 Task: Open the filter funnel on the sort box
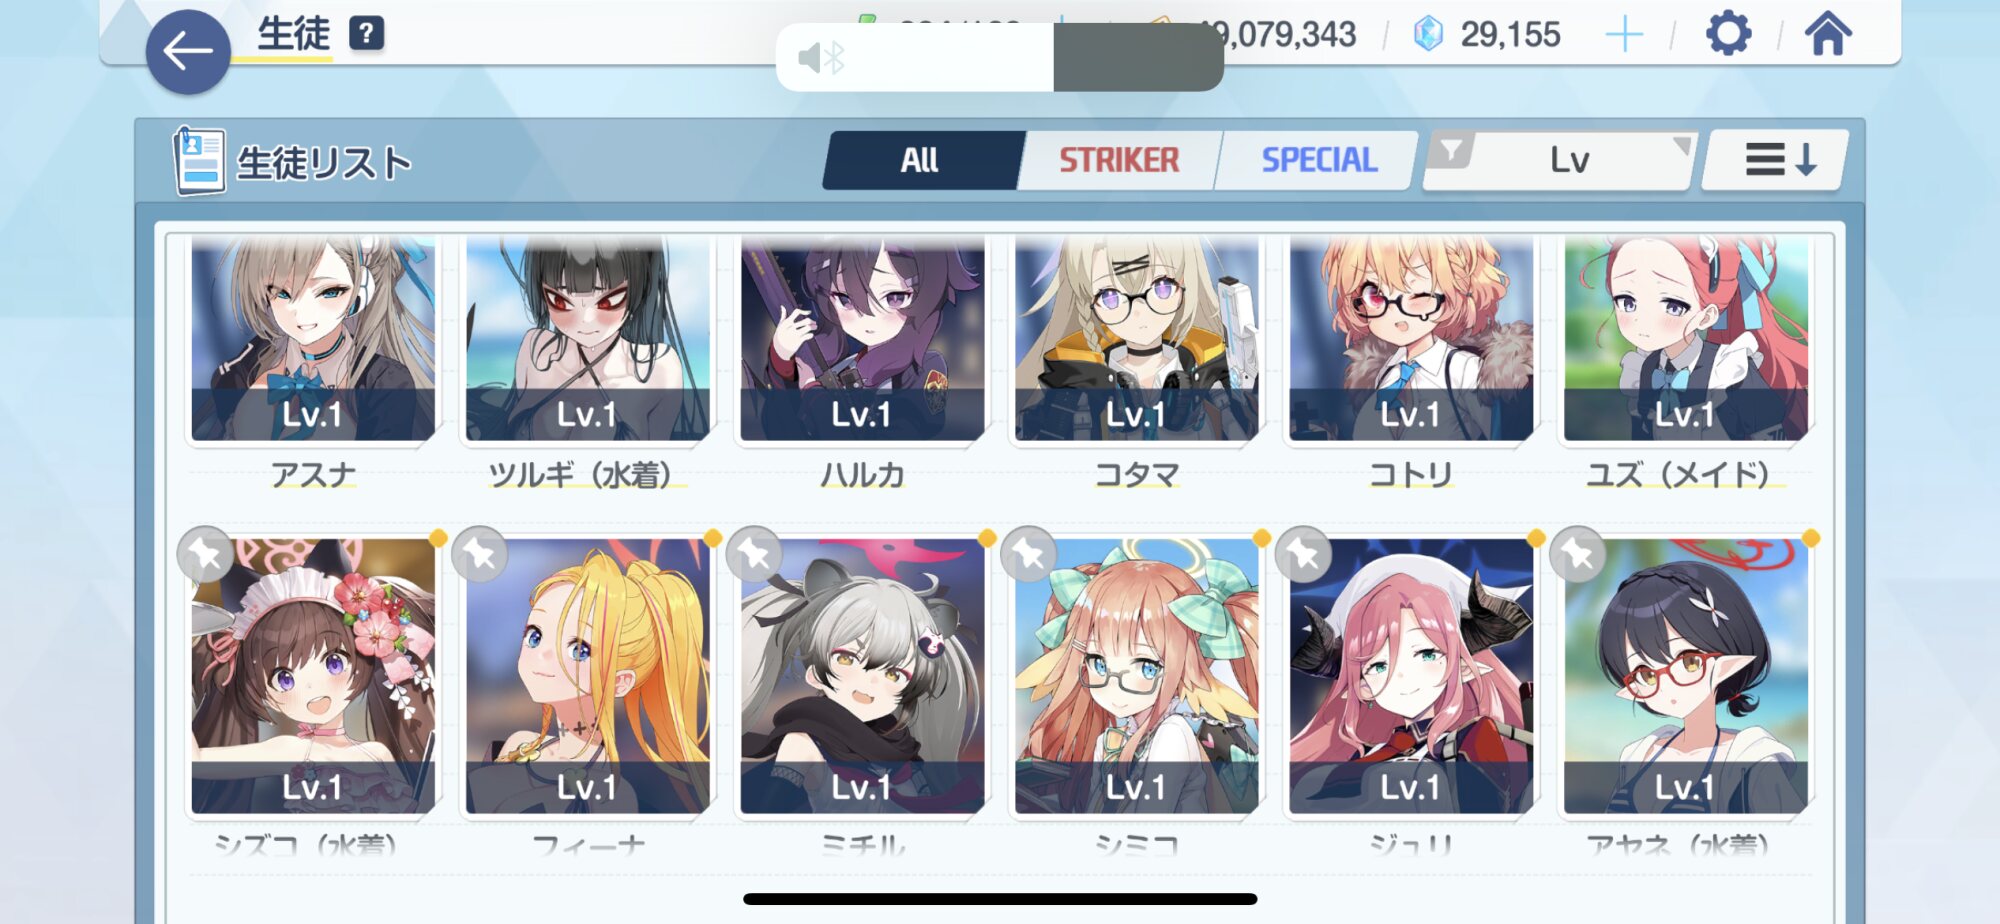1451,151
